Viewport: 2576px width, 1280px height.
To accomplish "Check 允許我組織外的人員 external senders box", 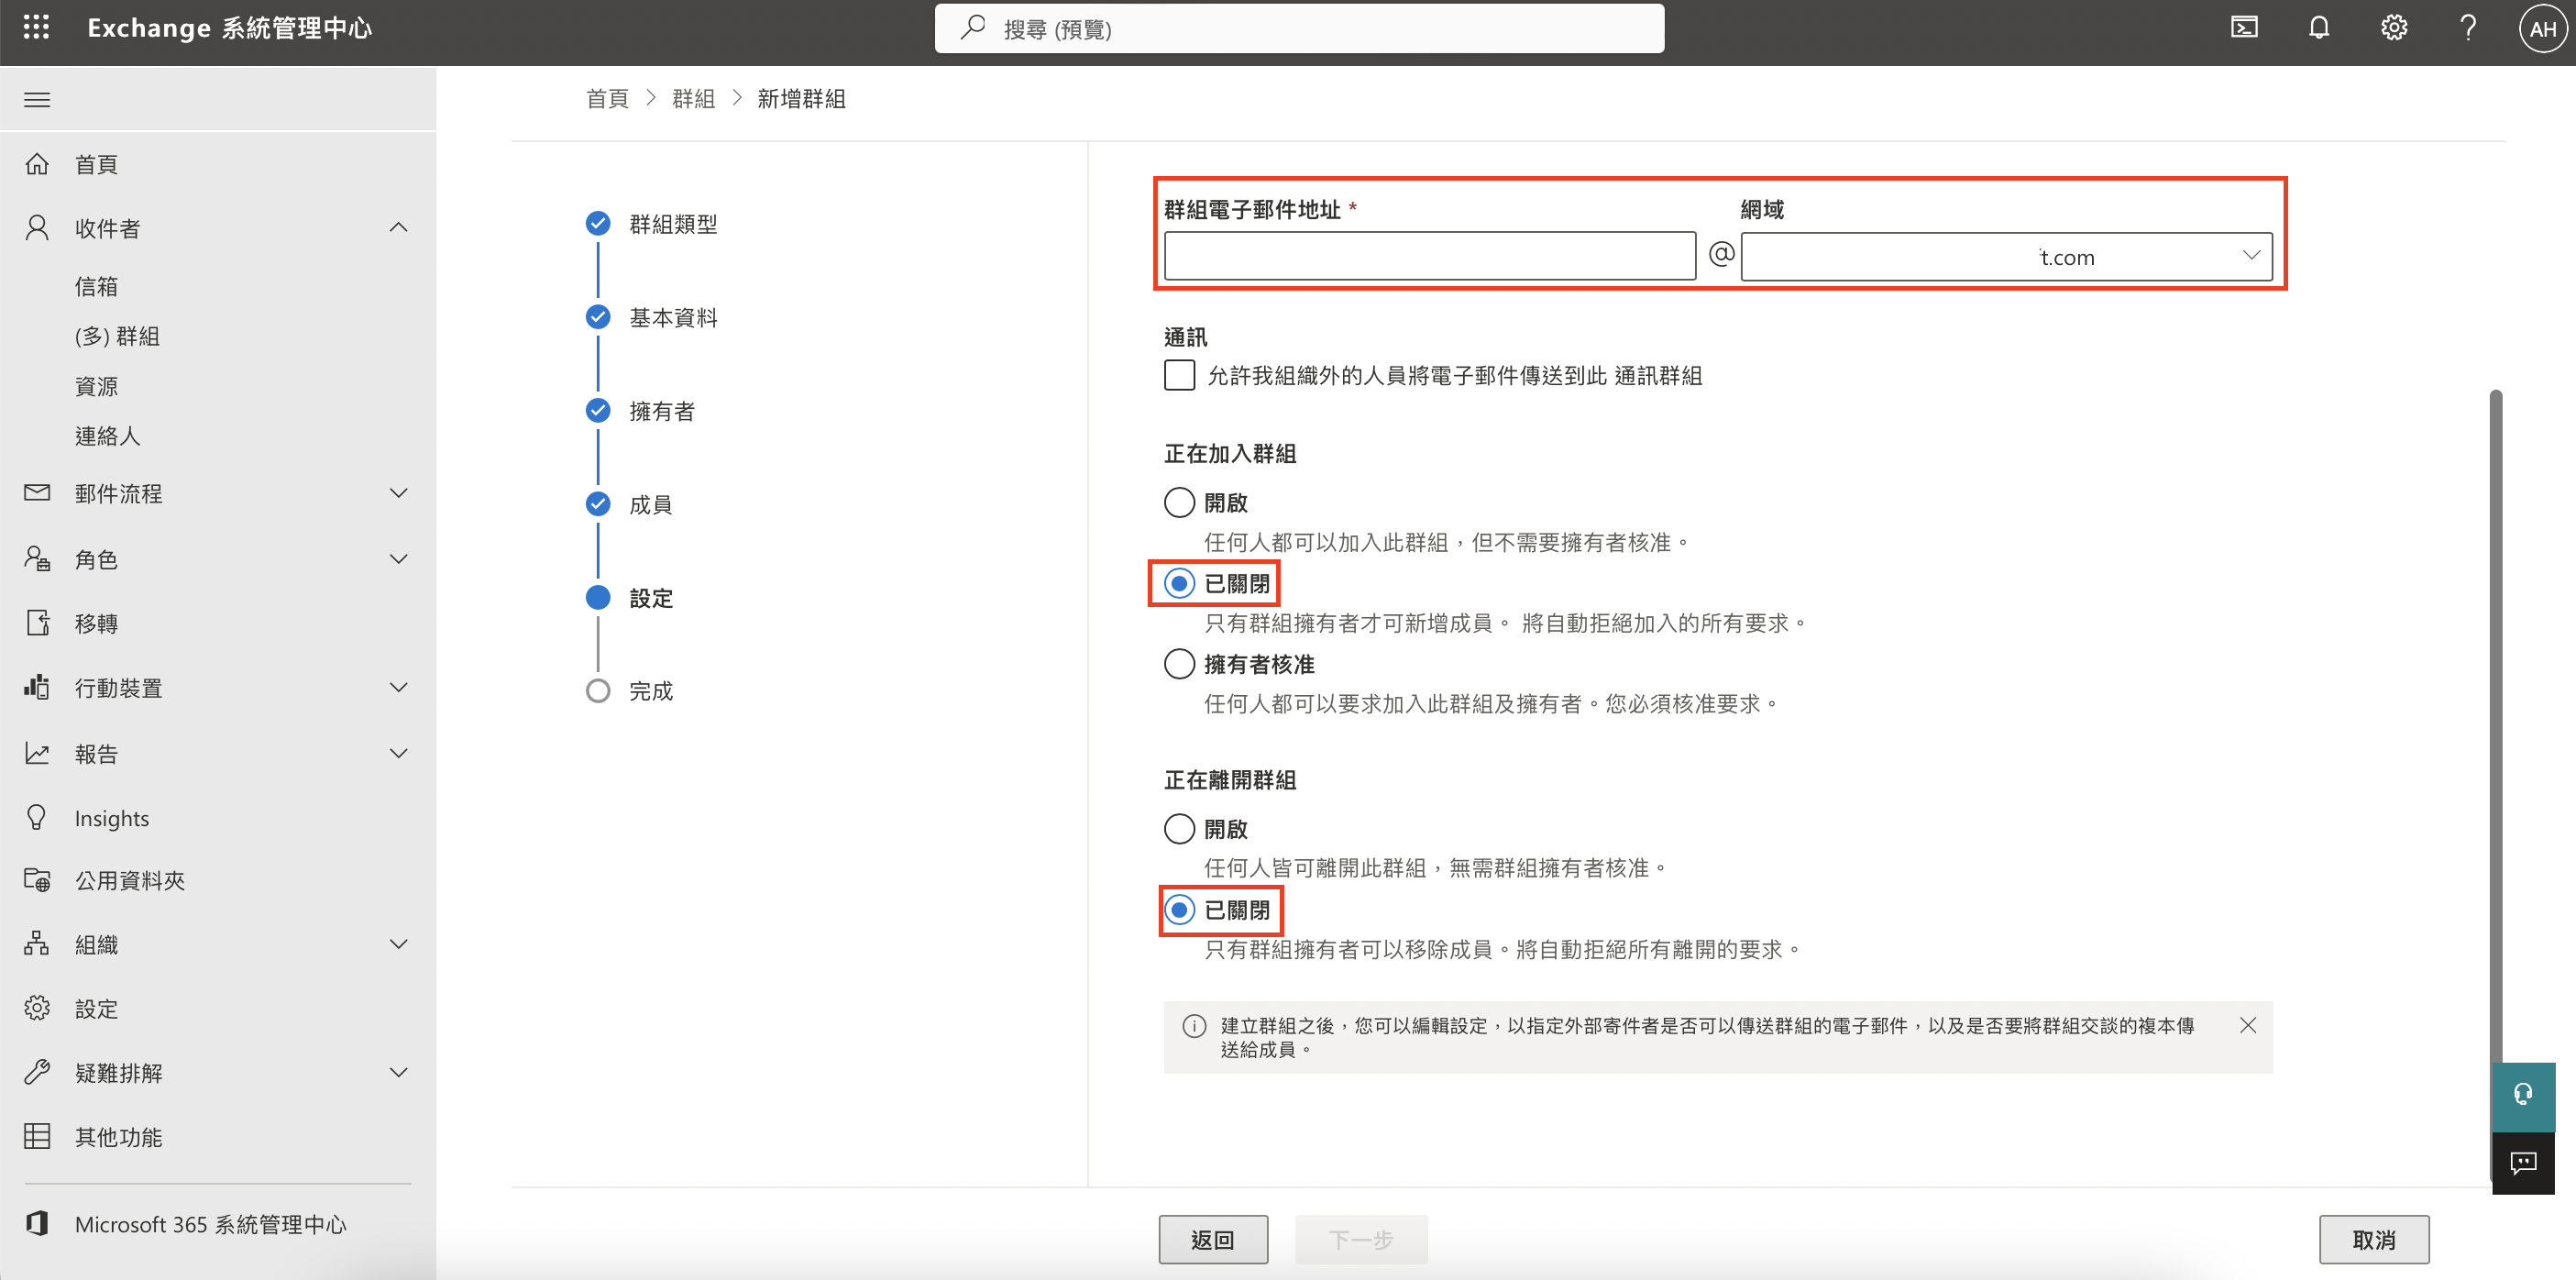I will (x=1179, y=376).
